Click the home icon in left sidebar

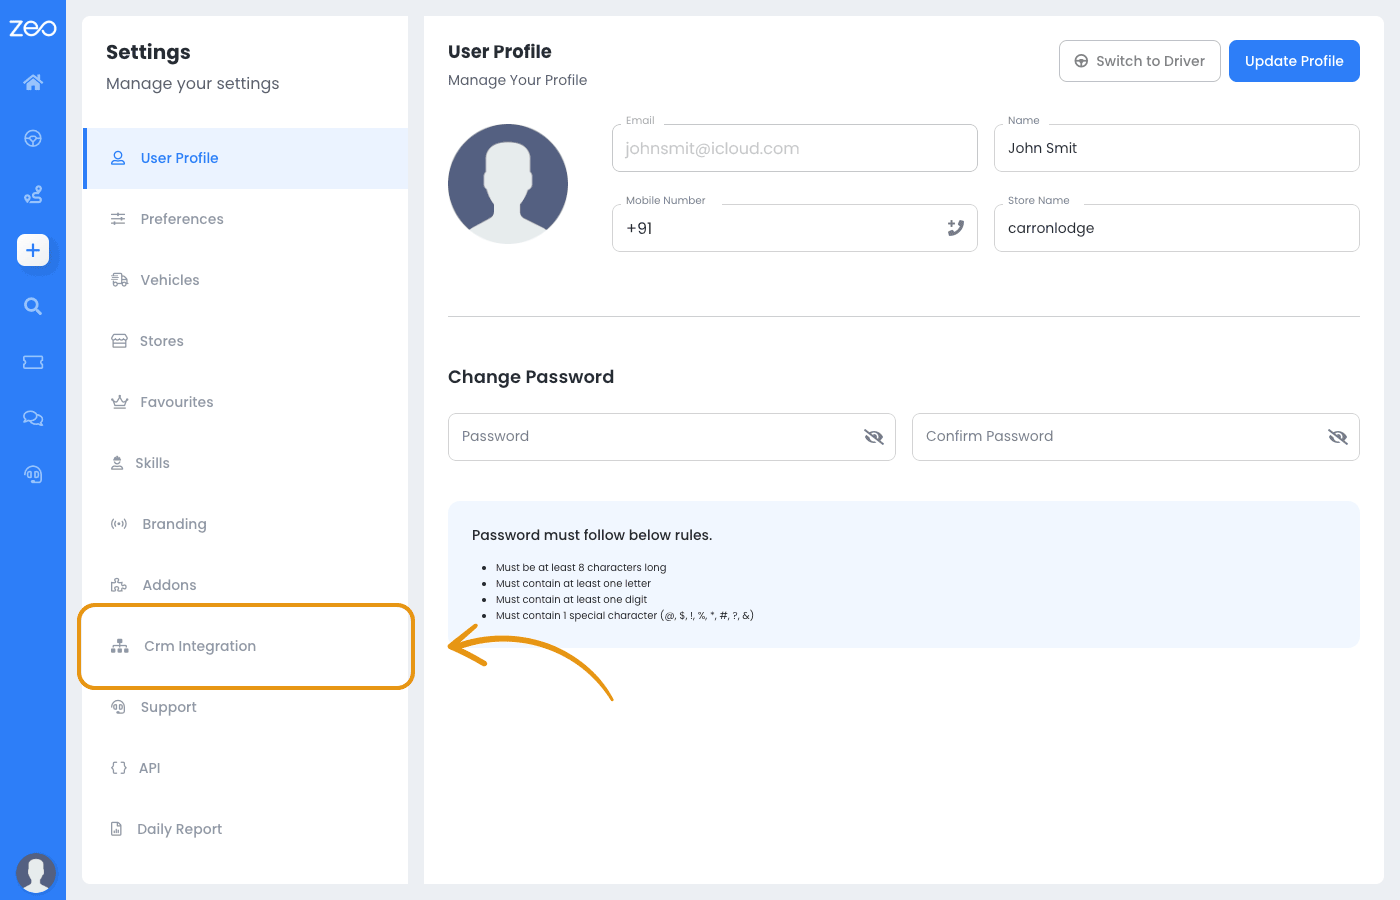[33, 82]
